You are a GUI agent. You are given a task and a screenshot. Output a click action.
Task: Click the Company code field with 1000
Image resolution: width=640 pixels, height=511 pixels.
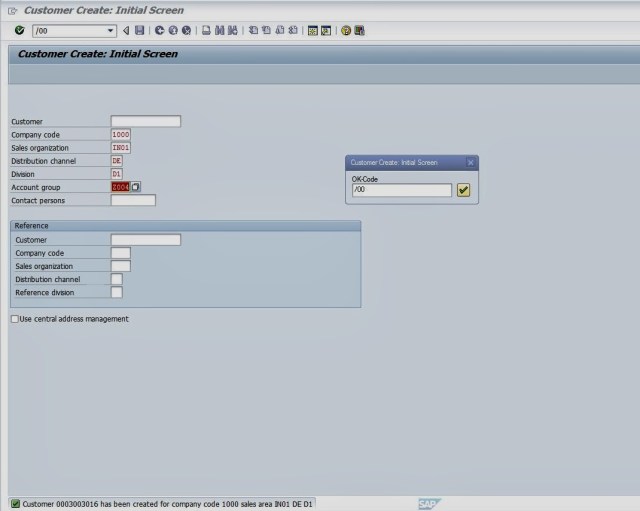pyautogui.click(x=121, y=135)
